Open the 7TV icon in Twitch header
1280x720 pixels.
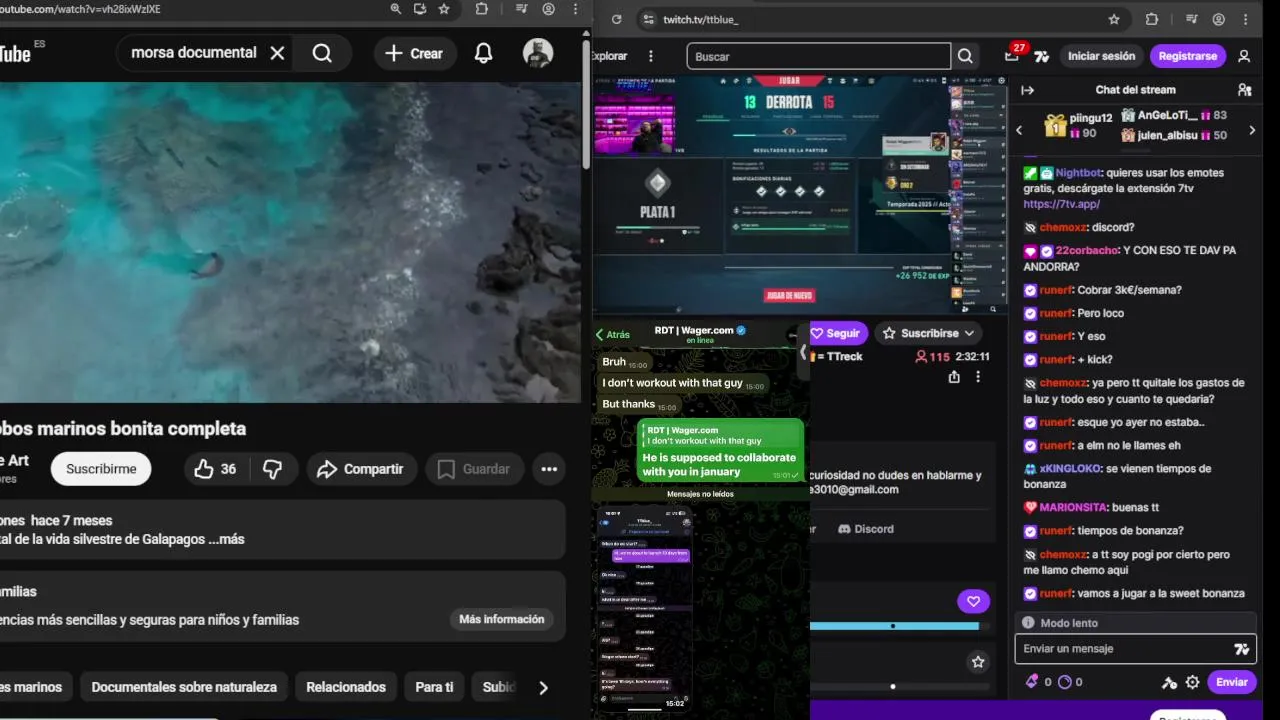click(1042, 57)
